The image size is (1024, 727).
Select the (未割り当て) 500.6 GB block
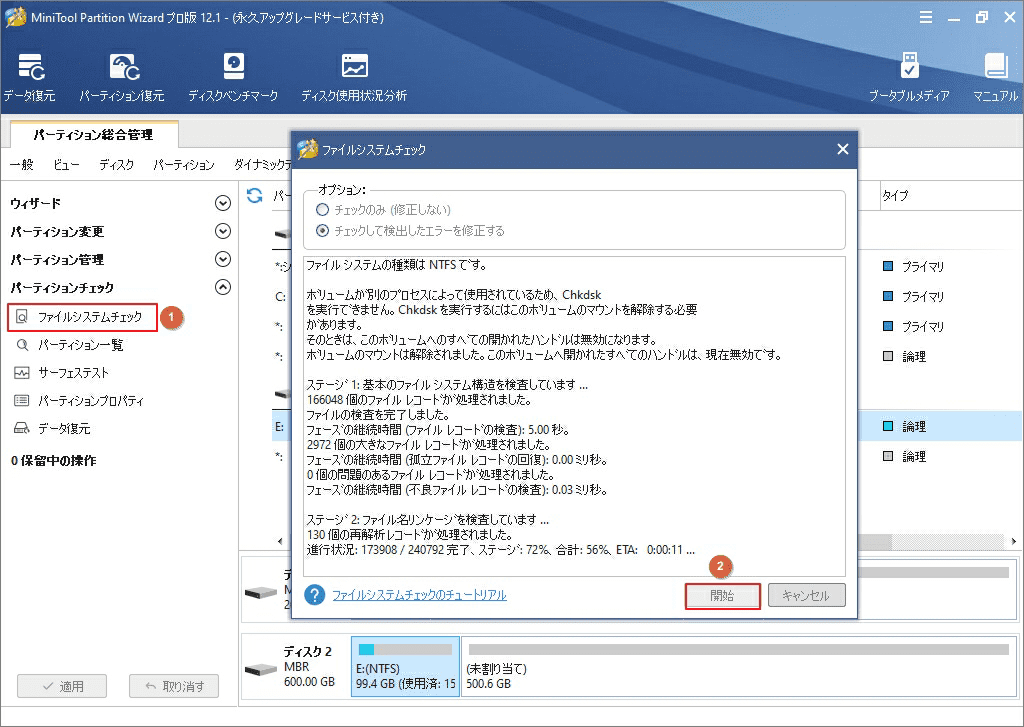(739, 666)
